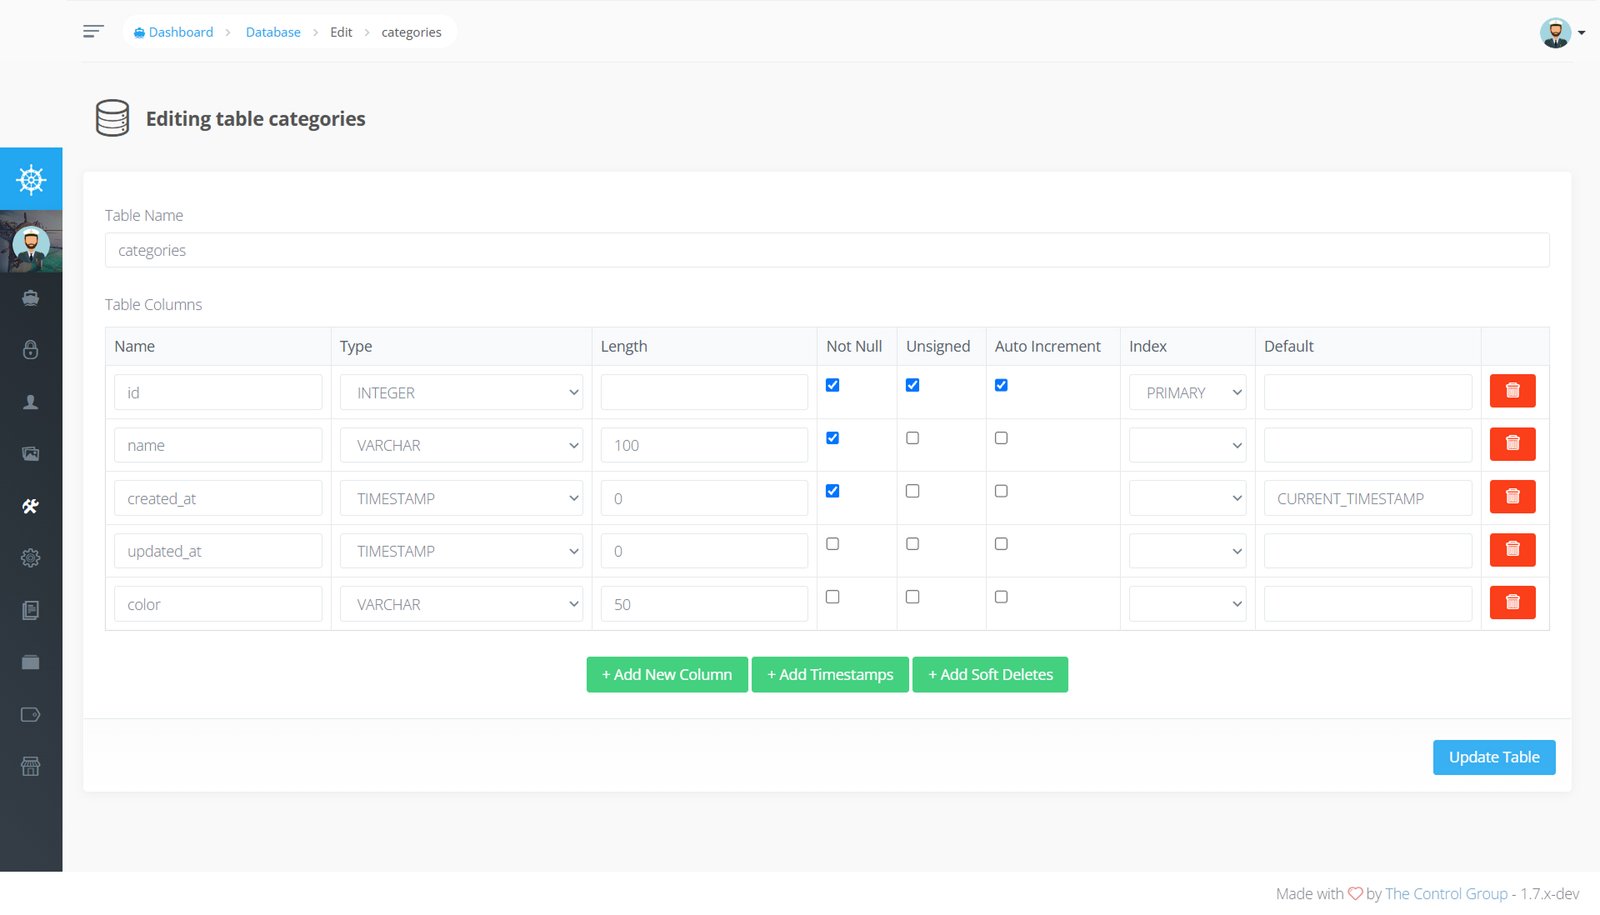Check Not Null for color column

(x=832, y=597)
